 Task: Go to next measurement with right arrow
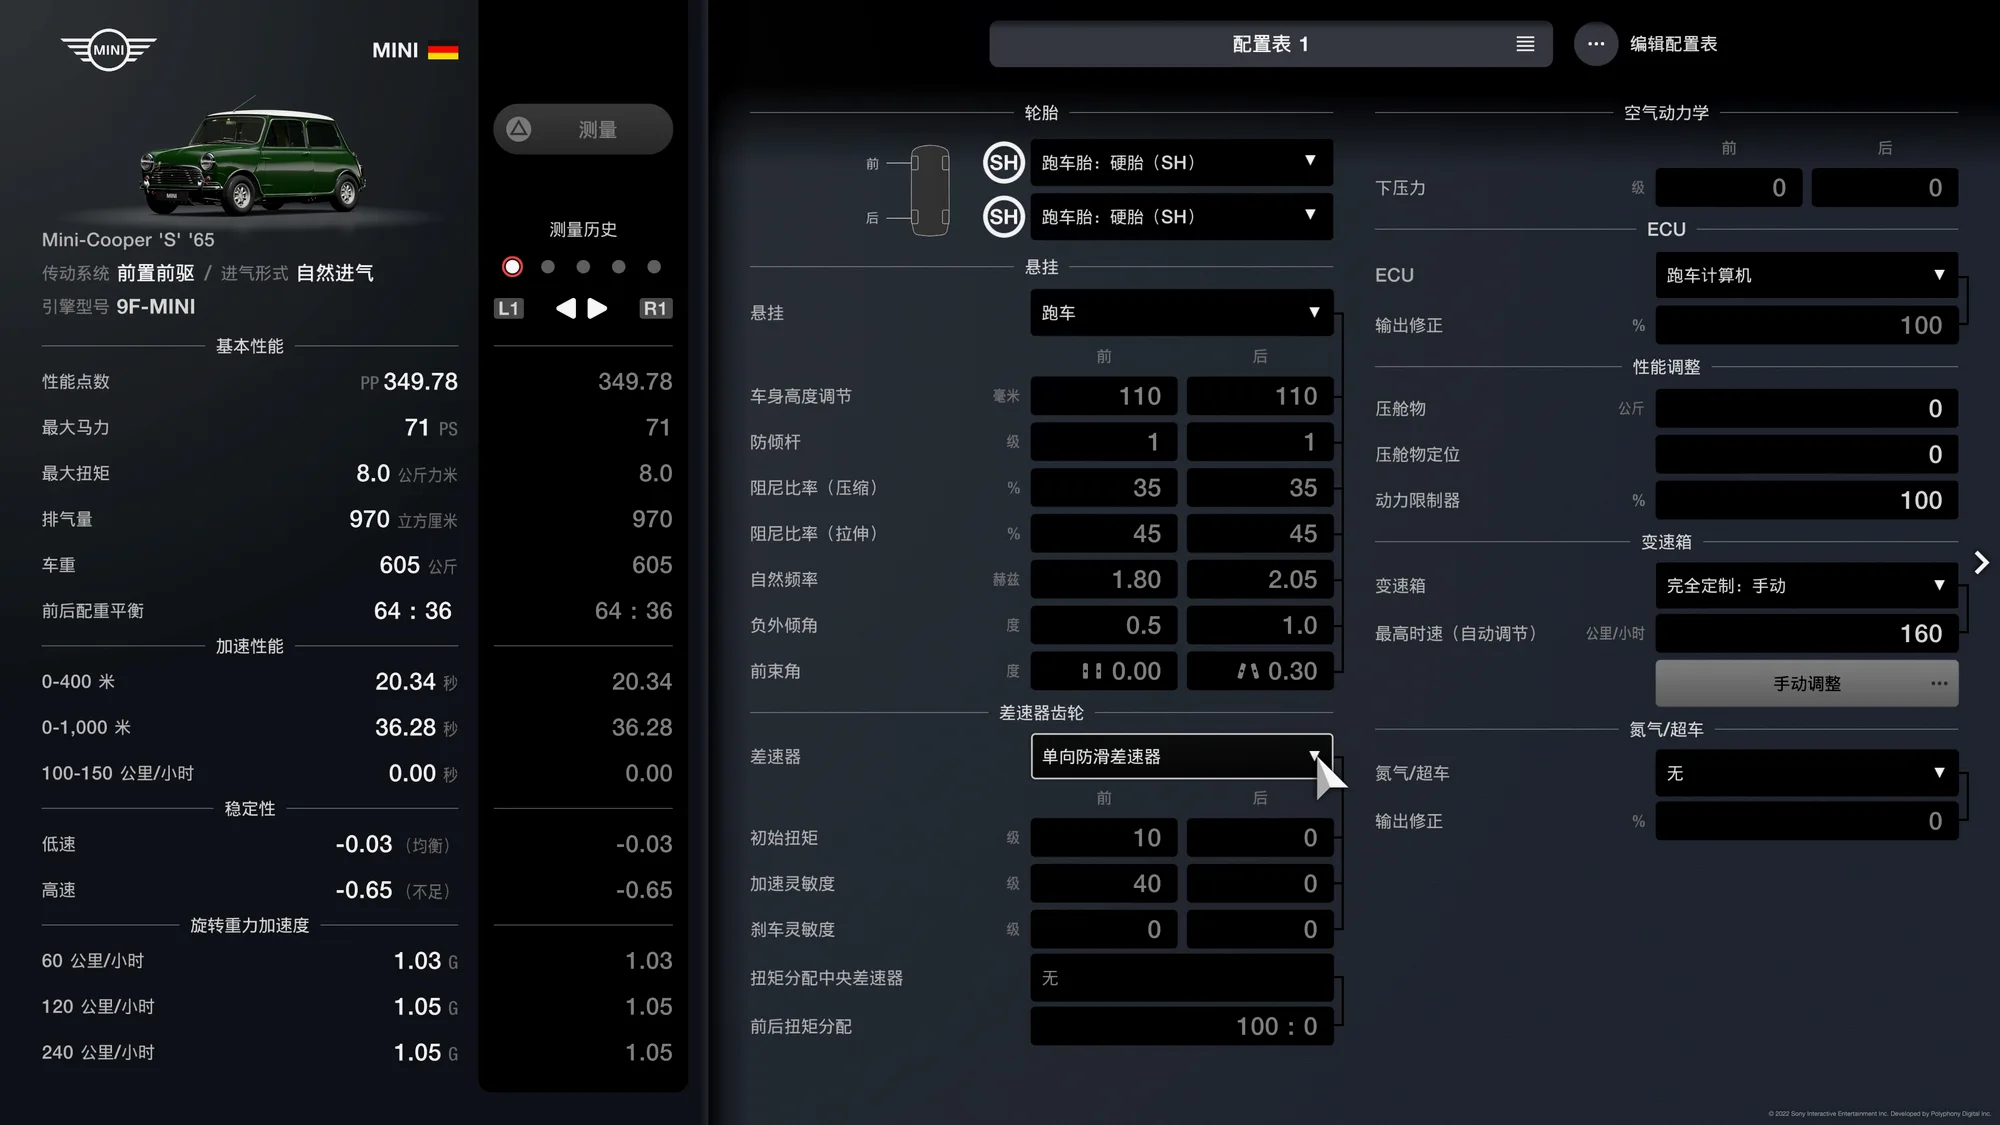(597, 308)
